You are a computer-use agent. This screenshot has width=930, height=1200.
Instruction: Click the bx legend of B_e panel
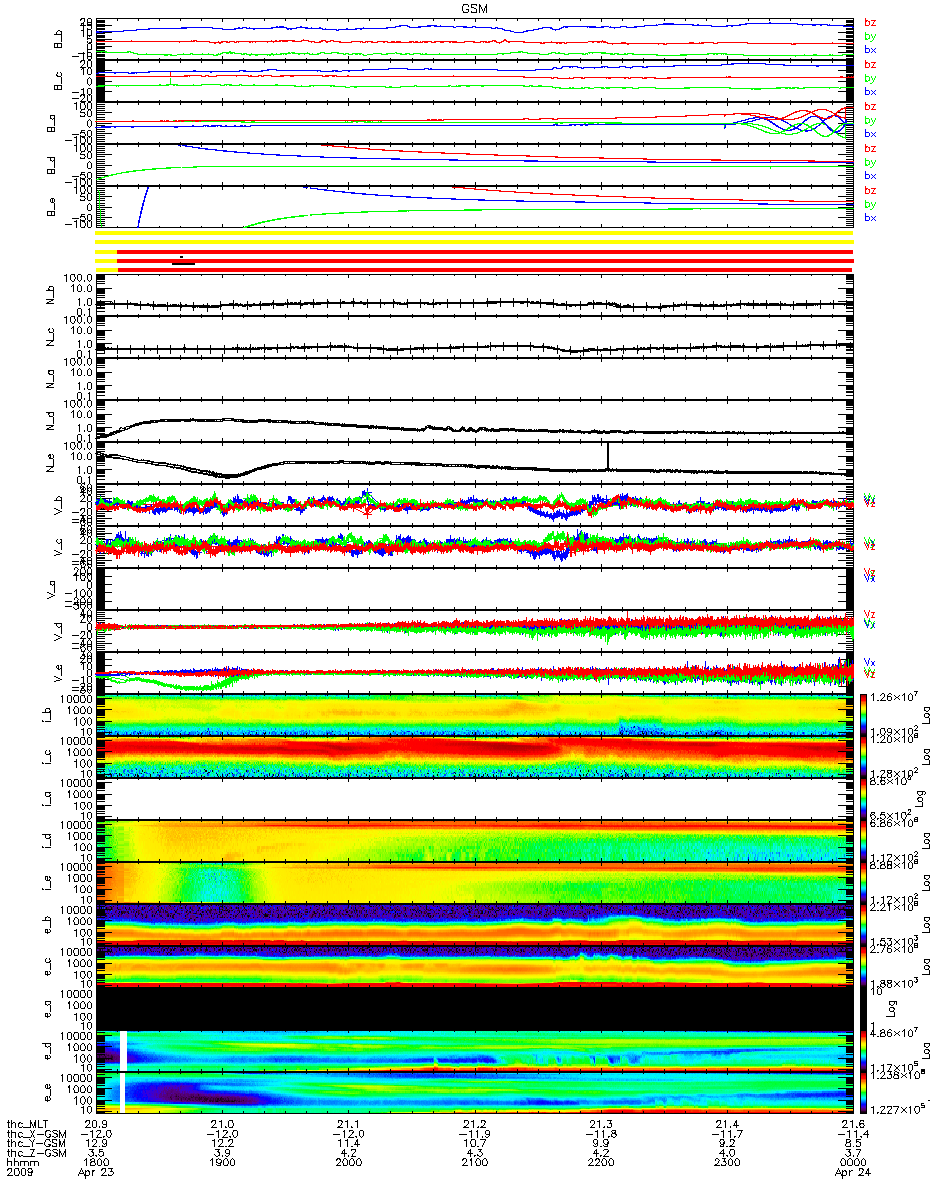point(870,217)
